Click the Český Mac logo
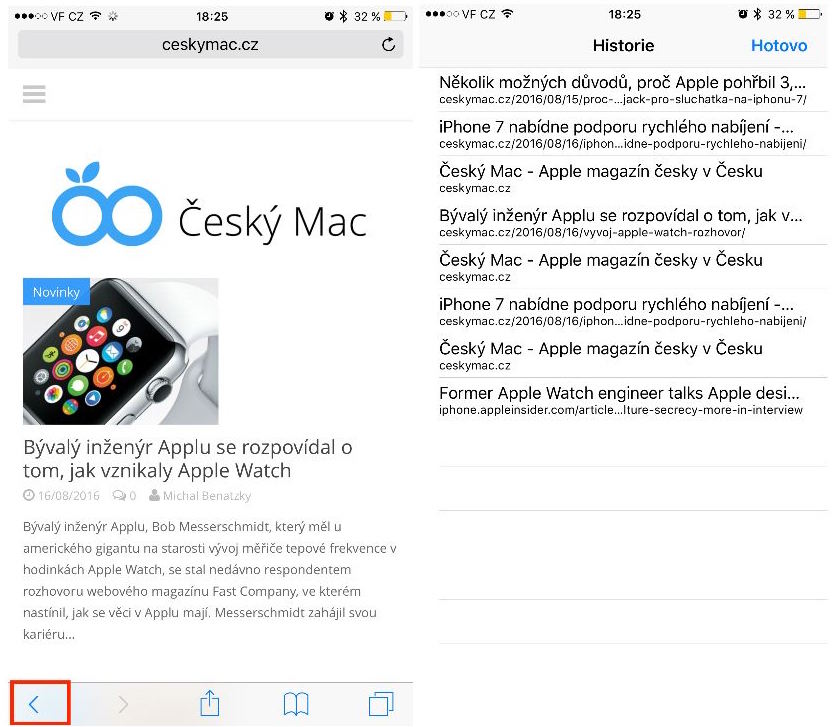 tap(209, 205)
